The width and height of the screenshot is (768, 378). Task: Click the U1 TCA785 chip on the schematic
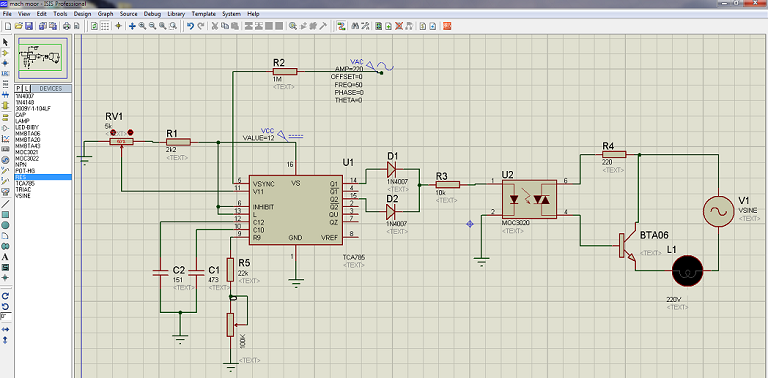295,210
